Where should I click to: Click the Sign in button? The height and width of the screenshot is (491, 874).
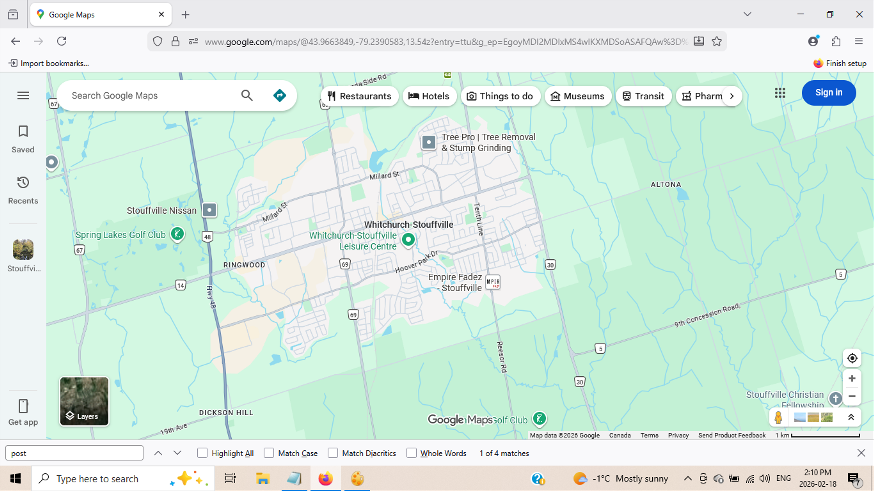(828, 93)
